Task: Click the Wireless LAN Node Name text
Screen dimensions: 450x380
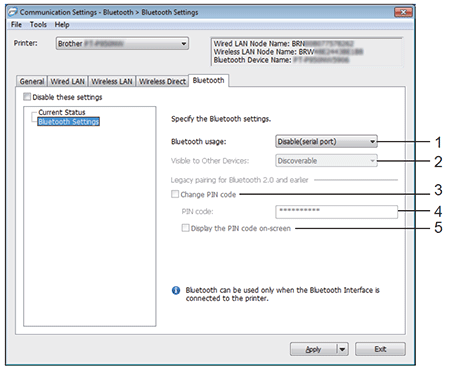Action: coord(288,52)
